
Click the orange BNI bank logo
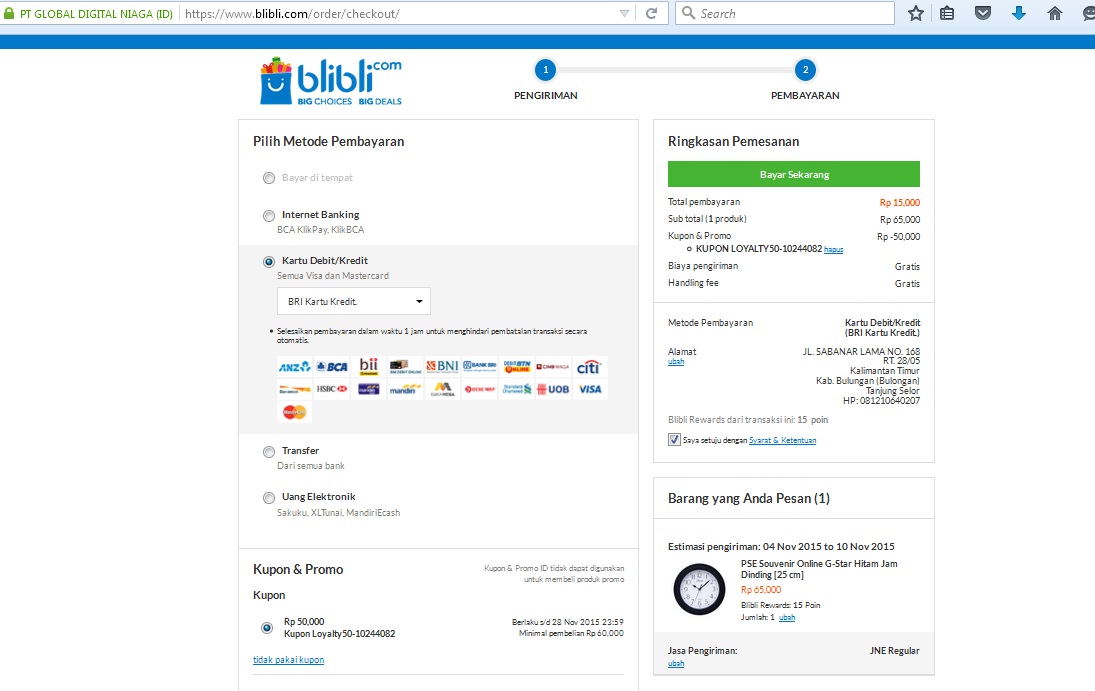click(442, 367)
